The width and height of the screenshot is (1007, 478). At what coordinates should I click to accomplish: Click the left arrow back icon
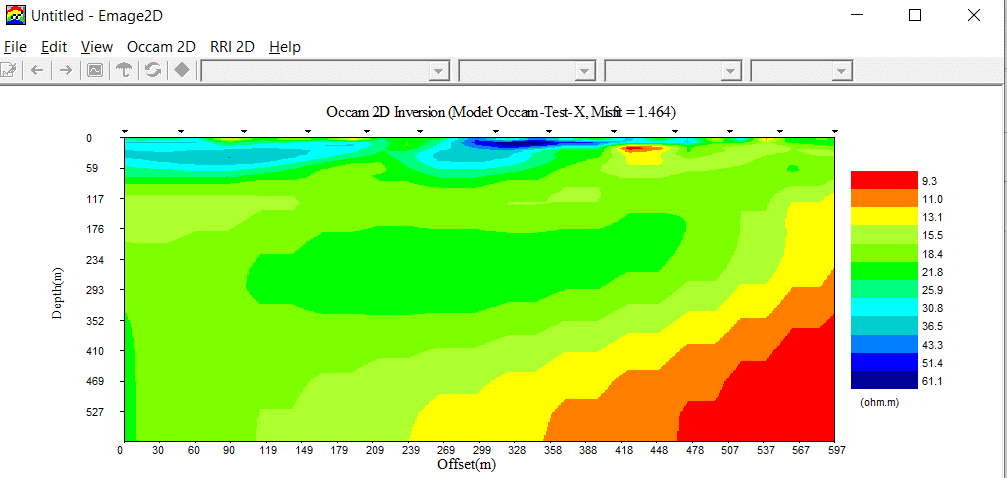(x=37, y=70)
